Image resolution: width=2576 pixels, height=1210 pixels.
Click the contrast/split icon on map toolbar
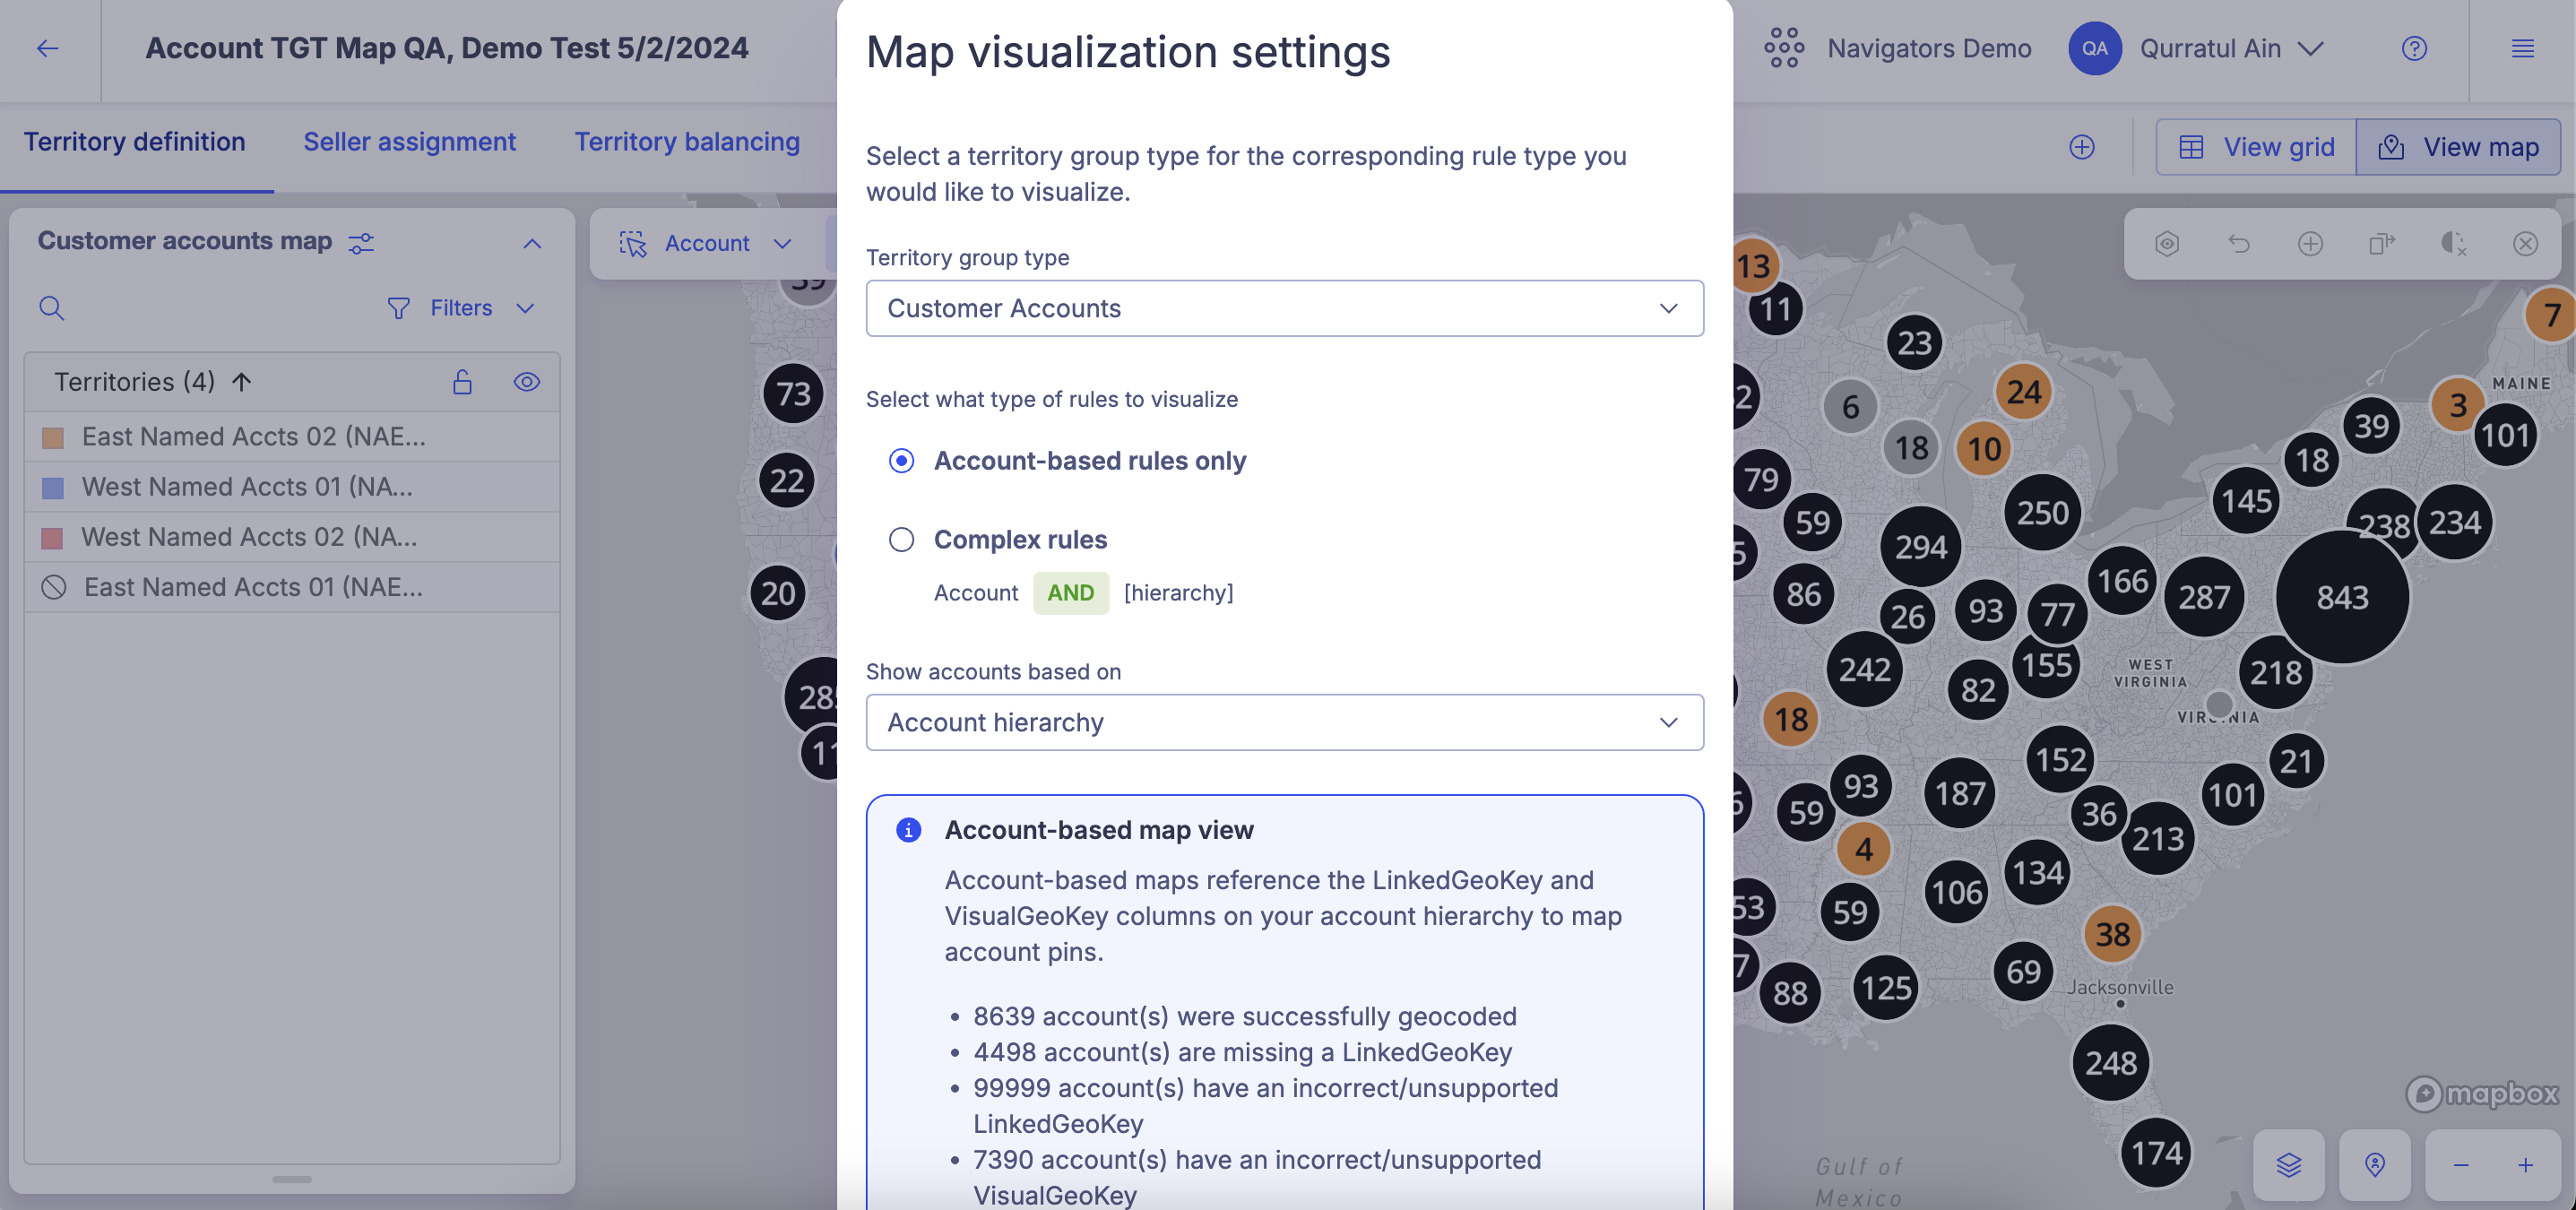[2451, 245]
